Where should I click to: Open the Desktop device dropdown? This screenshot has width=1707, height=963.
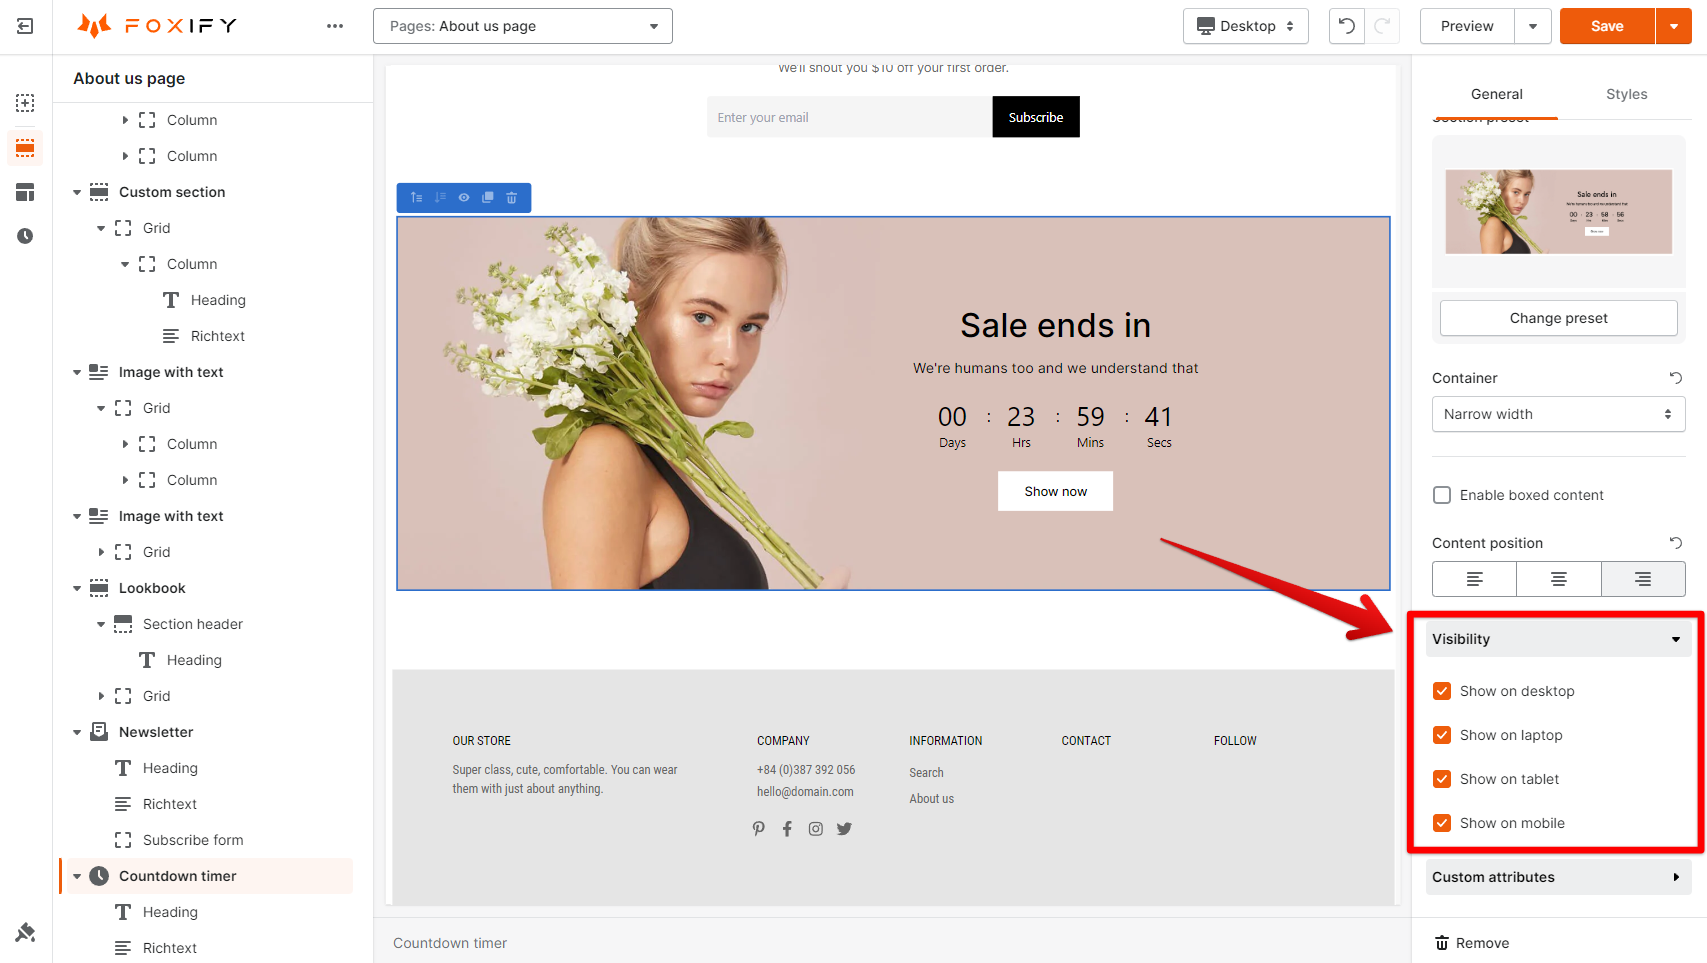pos(1246,26)
